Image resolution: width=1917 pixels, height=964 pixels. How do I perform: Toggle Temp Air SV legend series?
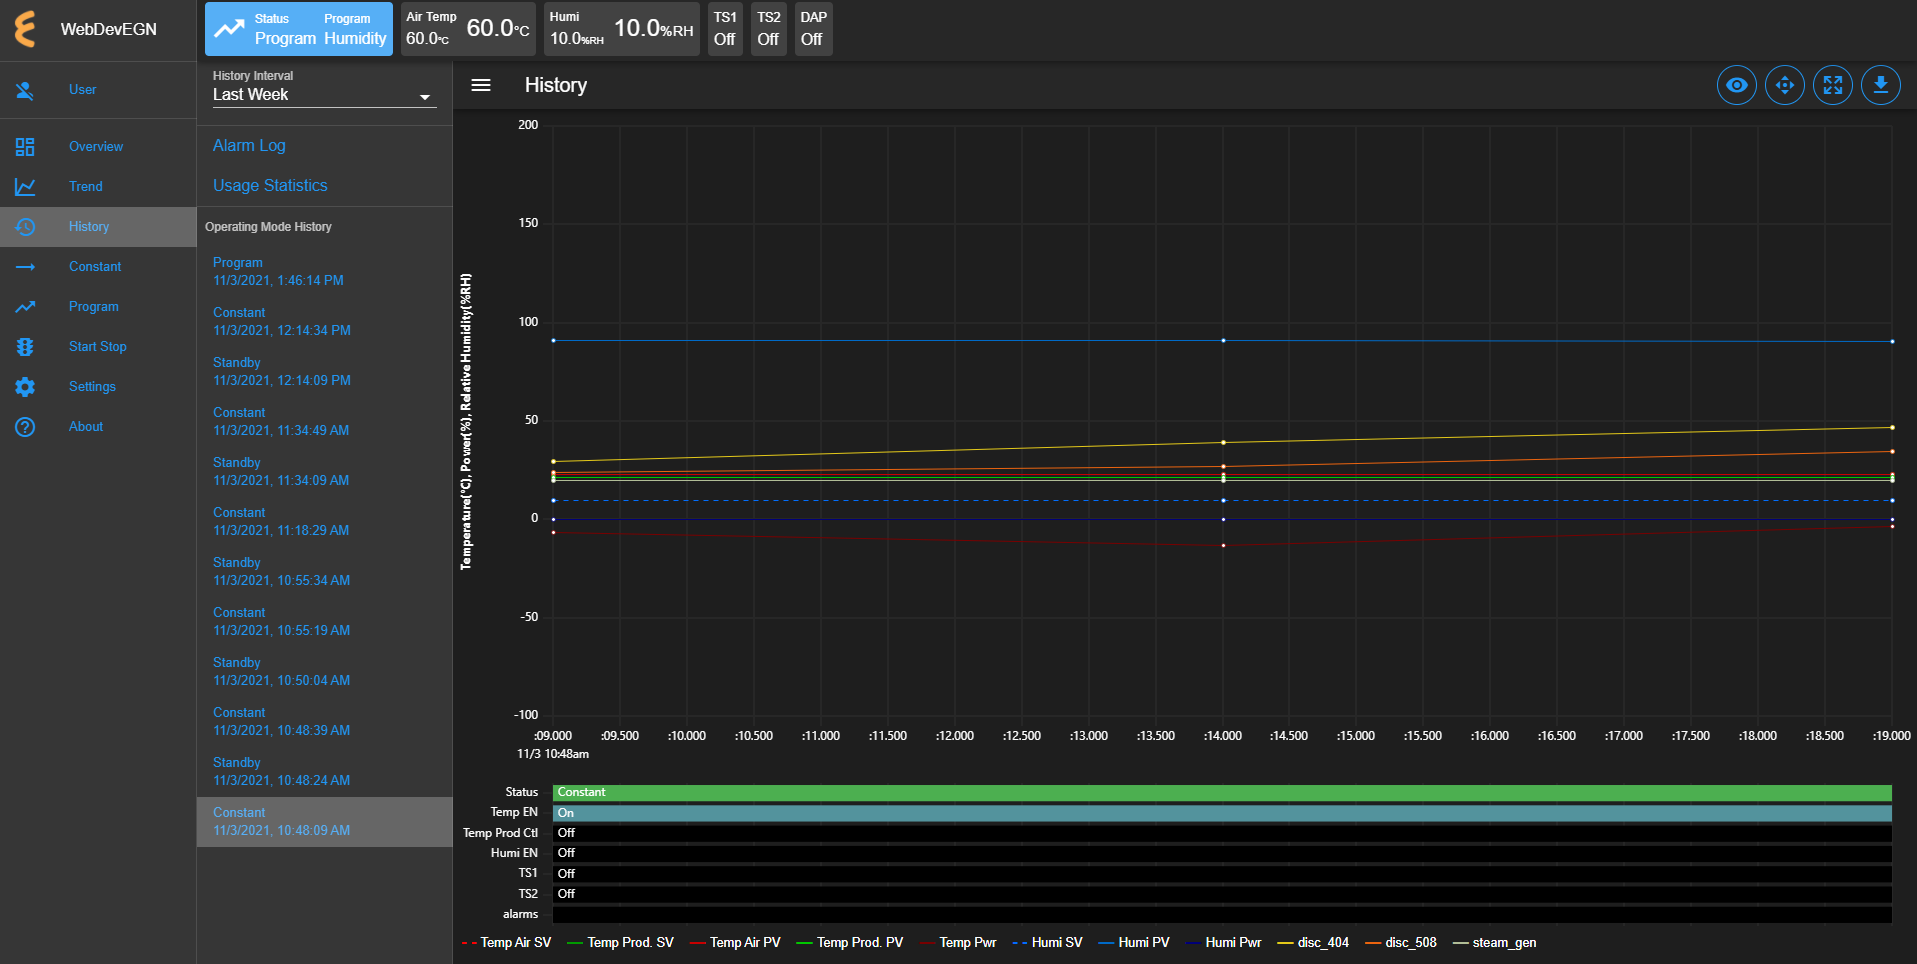click(506, 943)
